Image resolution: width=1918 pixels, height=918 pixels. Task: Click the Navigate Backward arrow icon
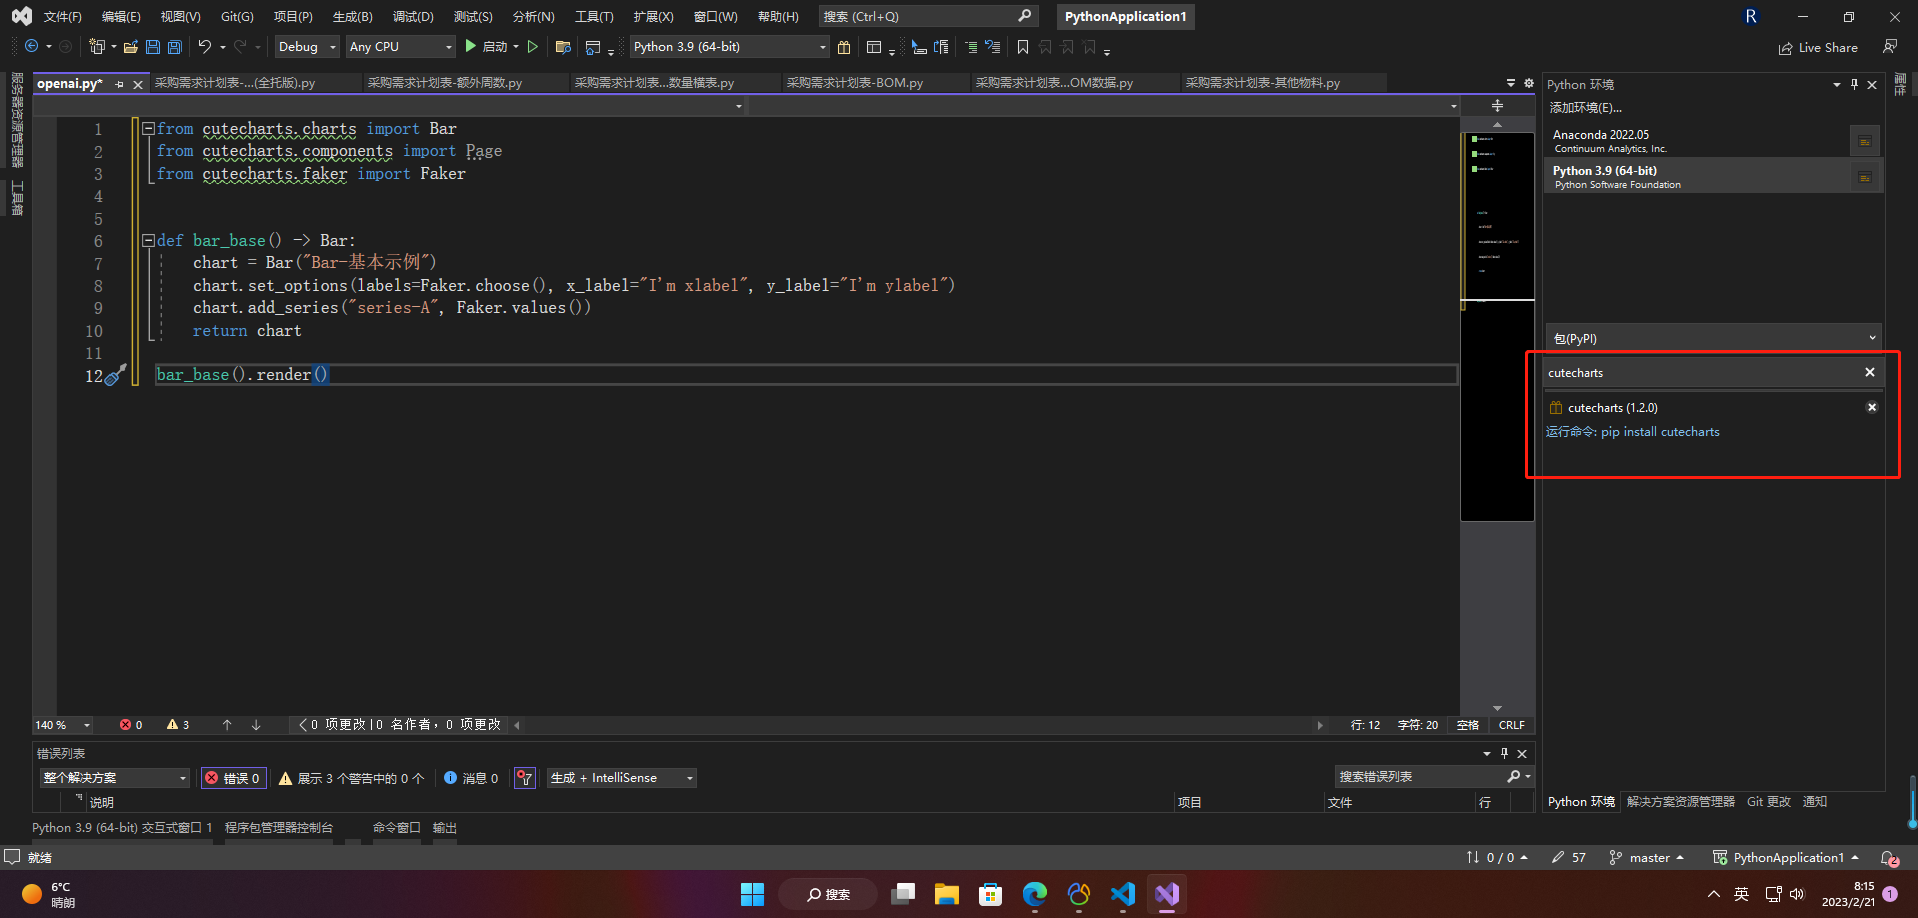point(32,47)
